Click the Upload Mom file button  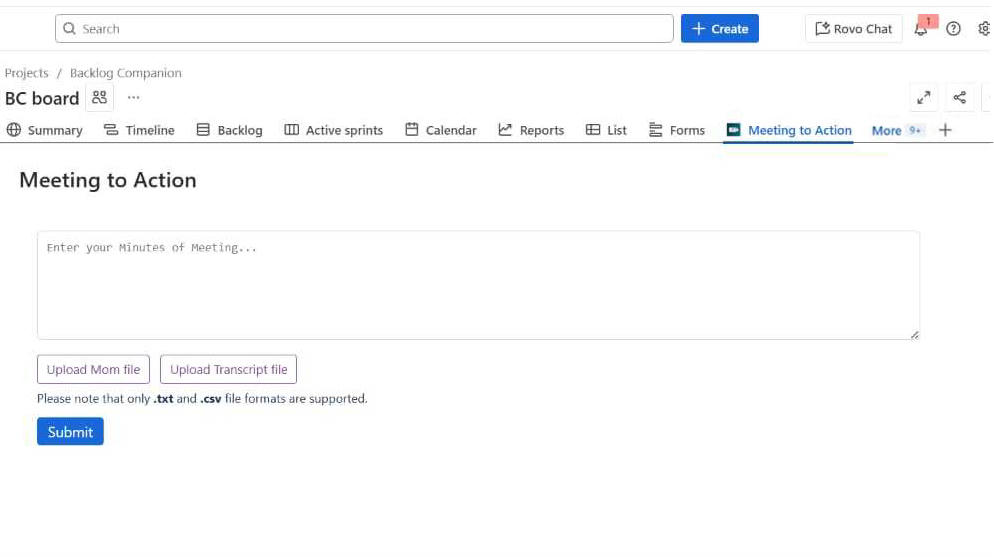coord(93,370)
